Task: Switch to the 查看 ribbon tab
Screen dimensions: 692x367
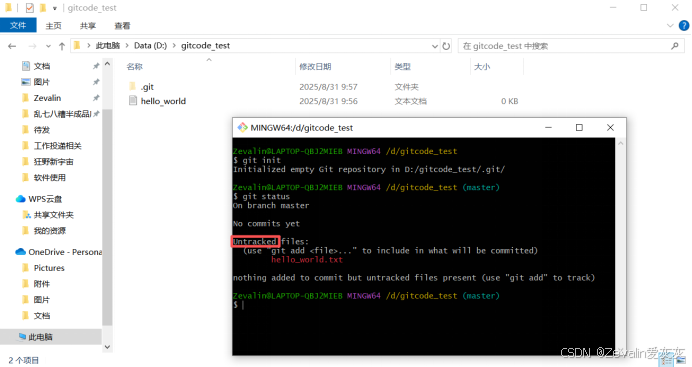Action: 122,26
